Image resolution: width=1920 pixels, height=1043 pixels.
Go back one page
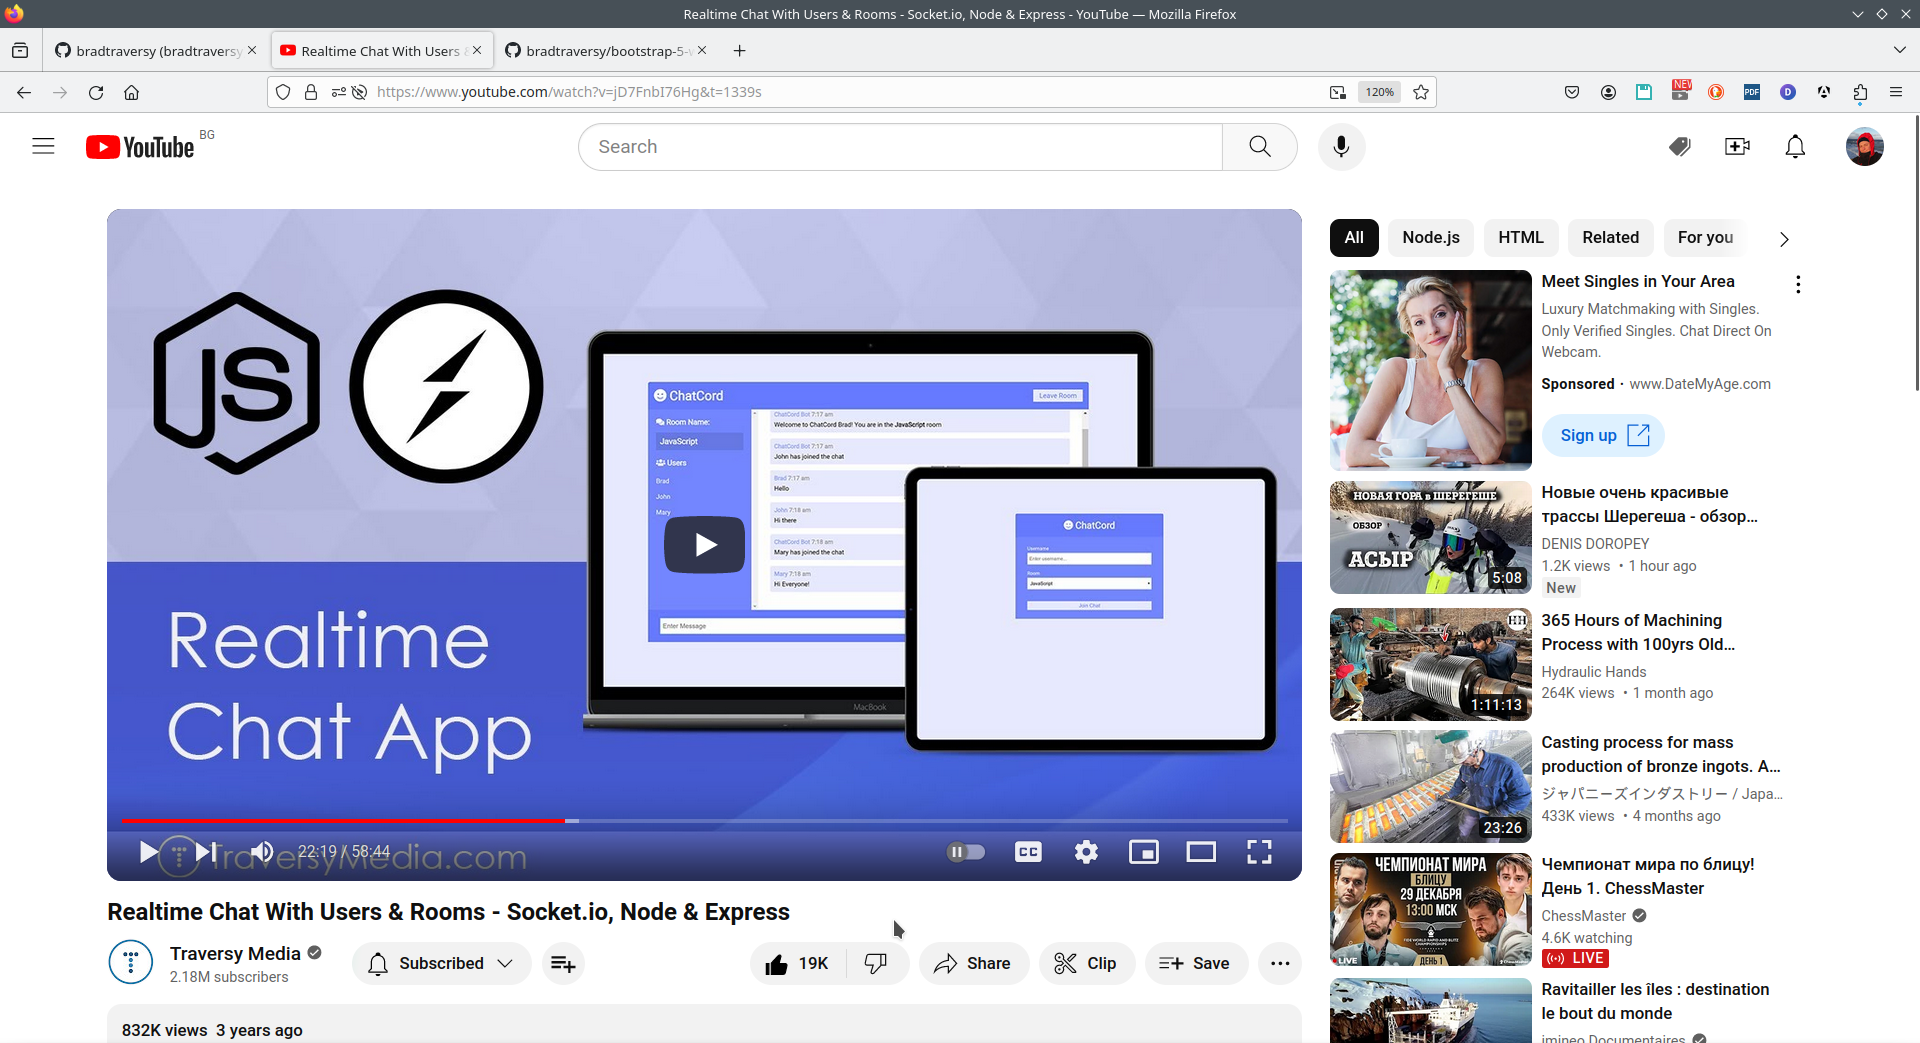click(x=24, y=93)
